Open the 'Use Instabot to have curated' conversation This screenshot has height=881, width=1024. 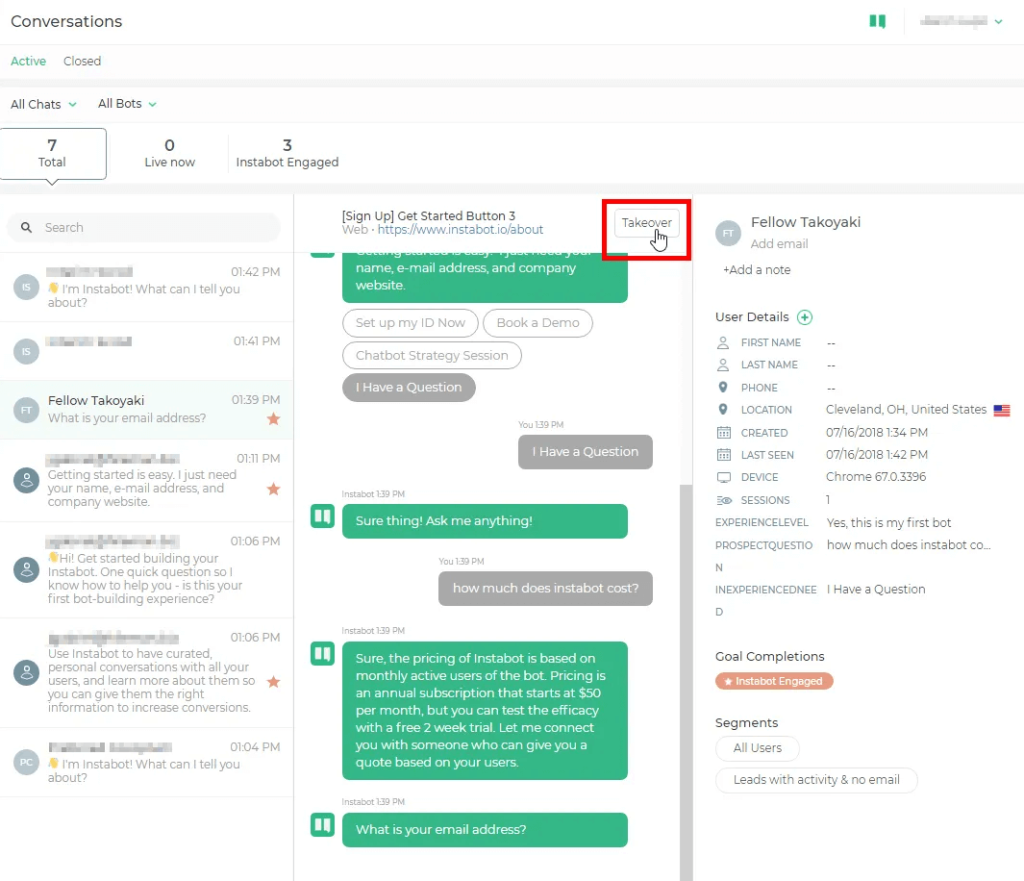click(146, 673)
